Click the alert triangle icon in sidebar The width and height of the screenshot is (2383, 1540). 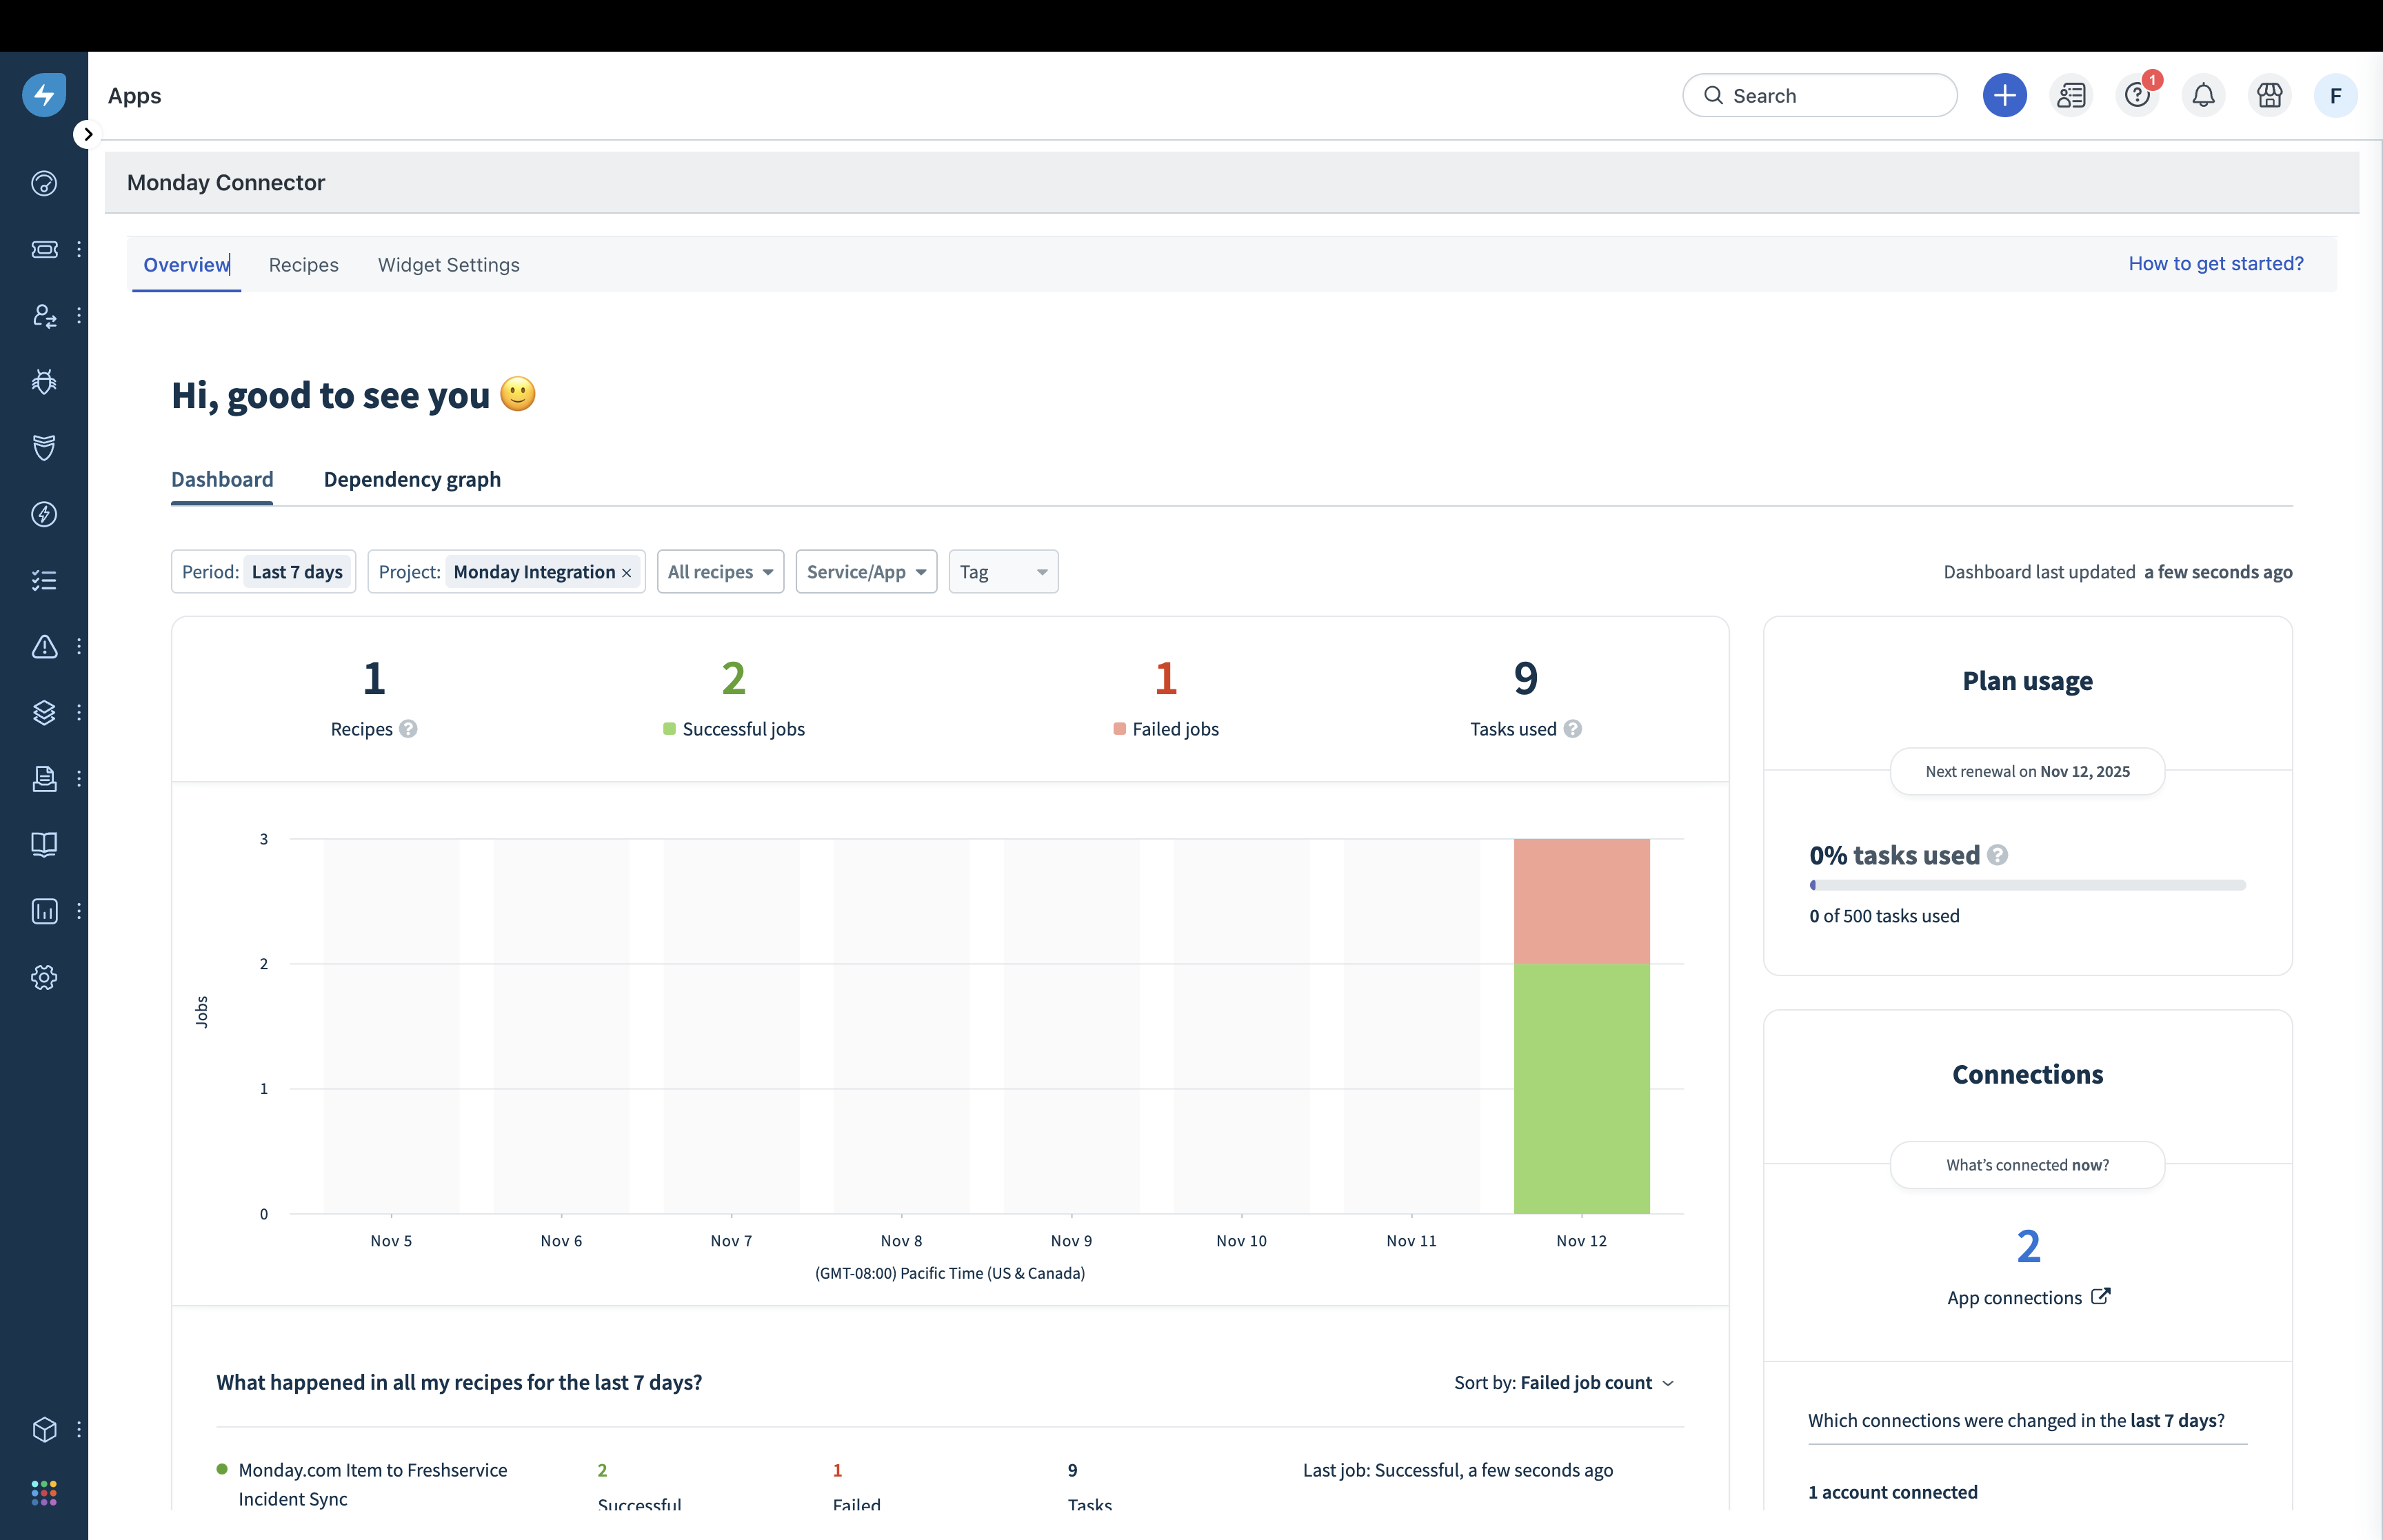(44, 647)
